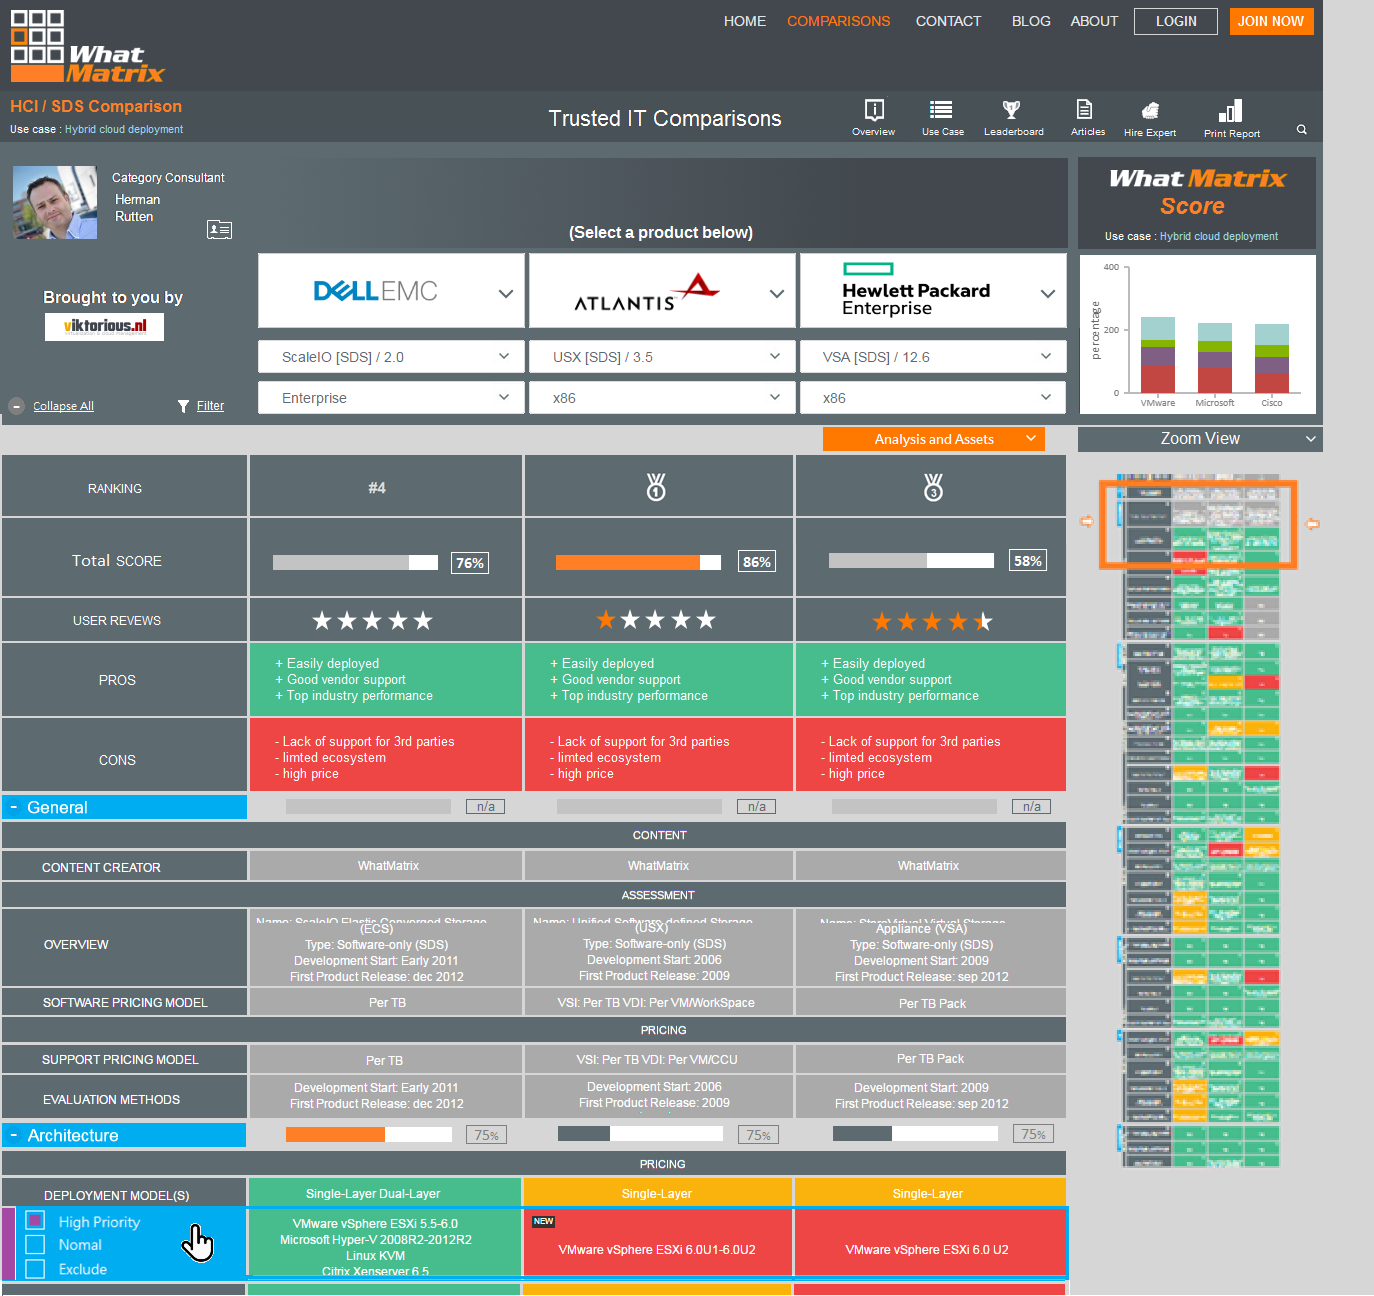Screen dimensions: 1374x1296
Task: Open the Enterprise edition dropdown
Action: click(391, 398)
